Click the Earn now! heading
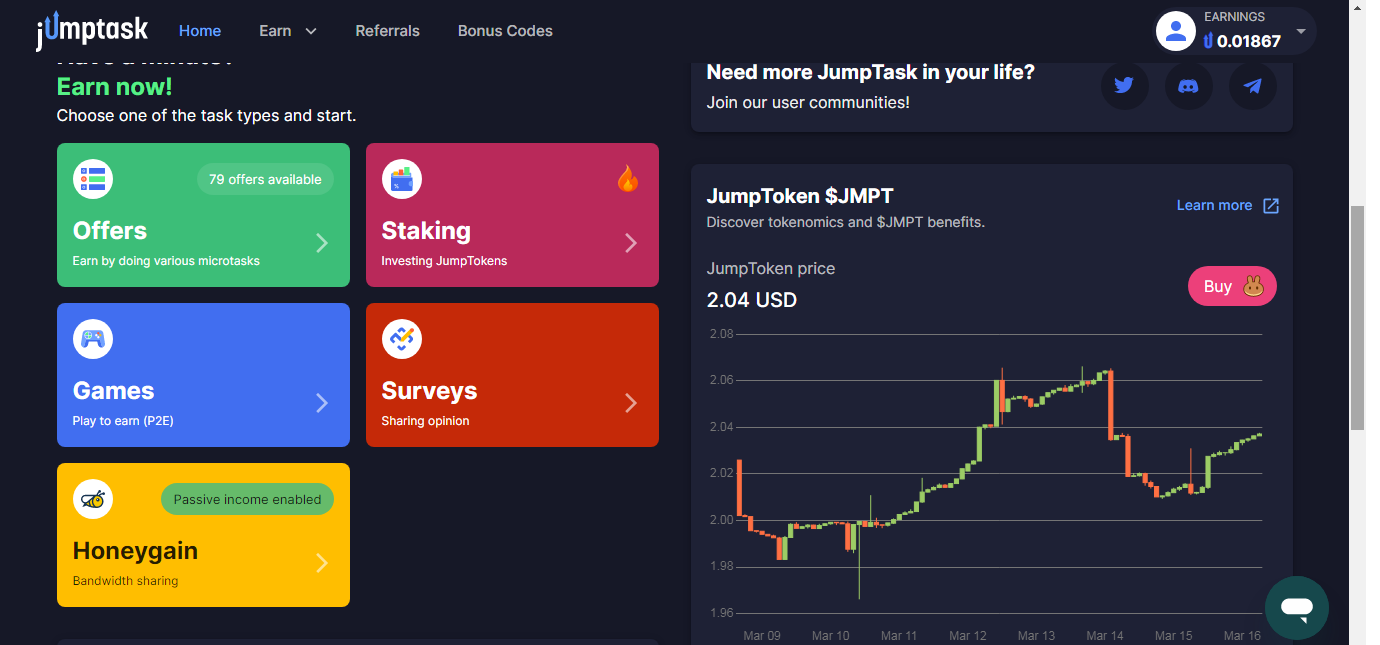The width and height of the screenshot is (1380, 645). 114,87
